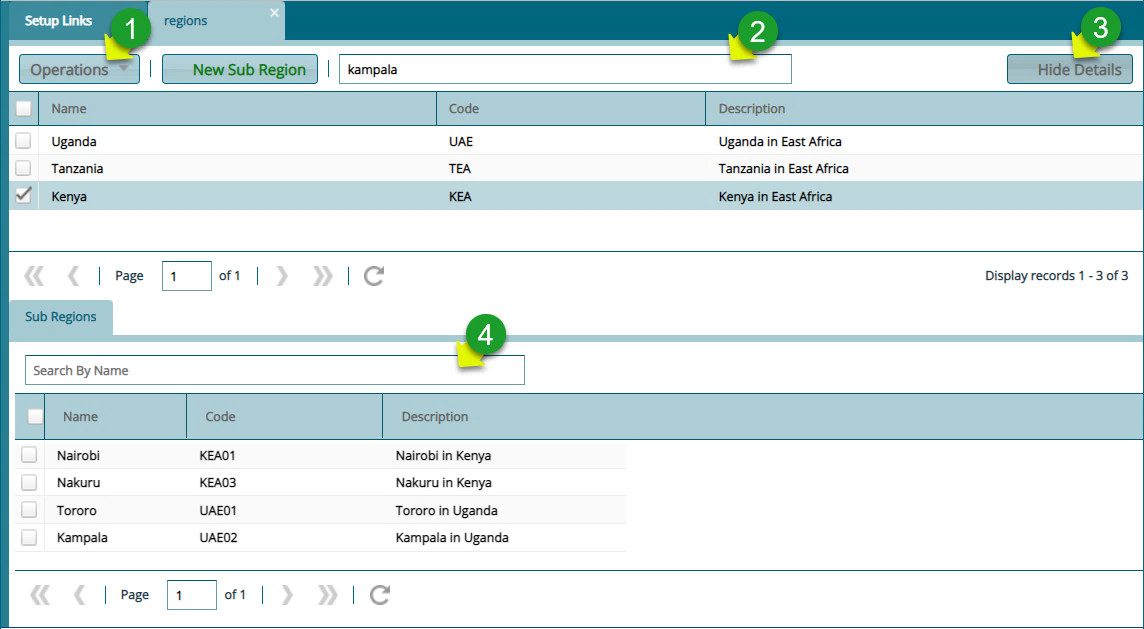Select the Sub Regions tab
Screen dimensions: 1144x629
61,317
